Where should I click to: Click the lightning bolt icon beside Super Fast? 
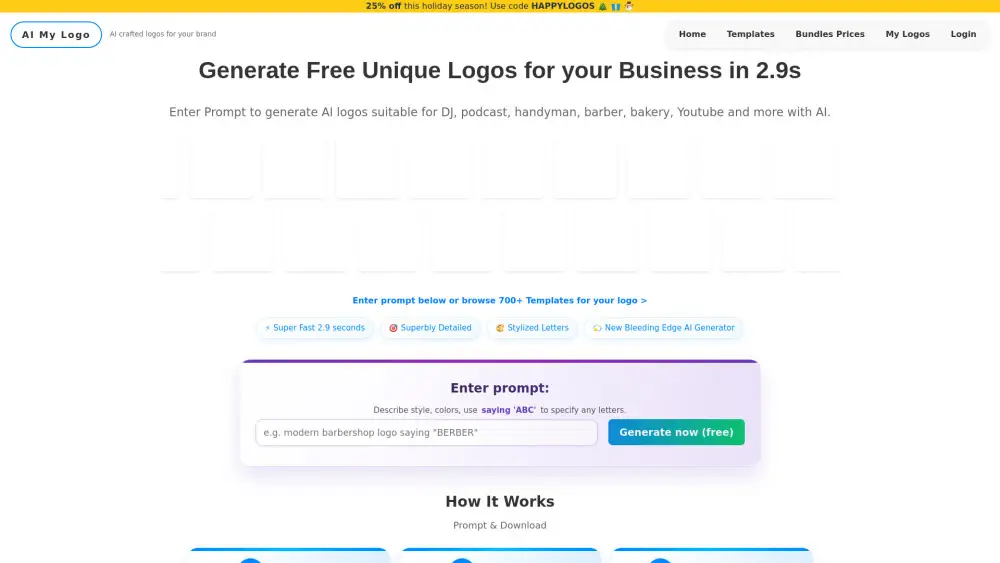tap(267, 328)
